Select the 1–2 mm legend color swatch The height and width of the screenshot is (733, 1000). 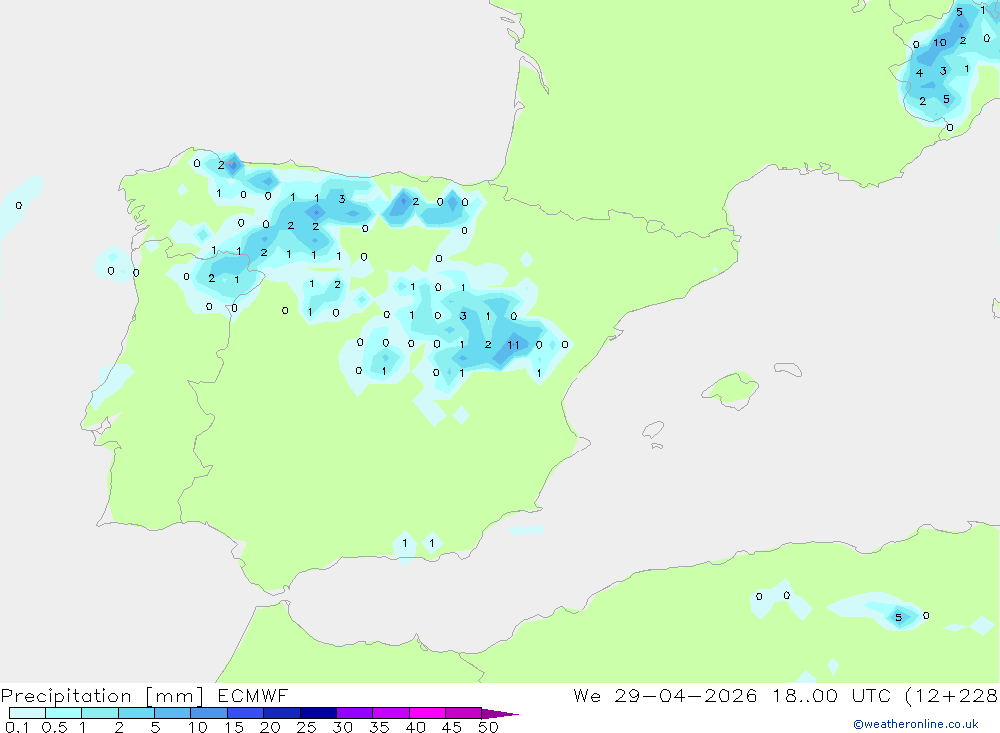click(x=99, y=713)
